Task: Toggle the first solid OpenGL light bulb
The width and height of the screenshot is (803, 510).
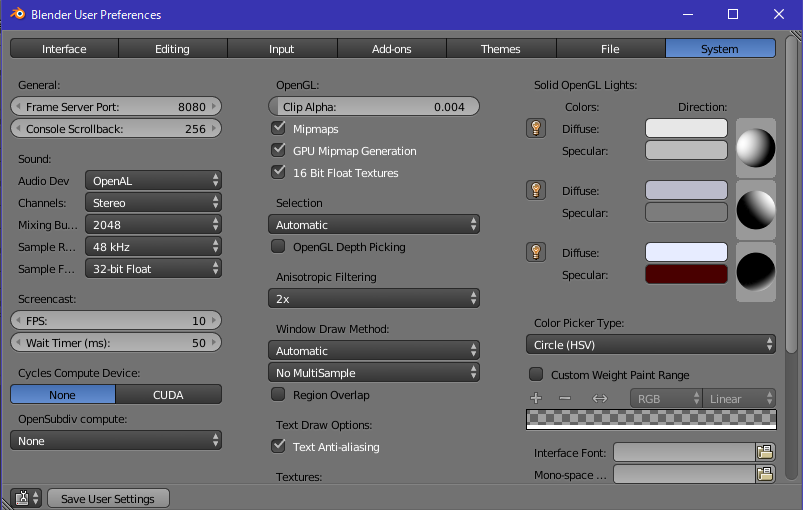Action: [536, 128]
